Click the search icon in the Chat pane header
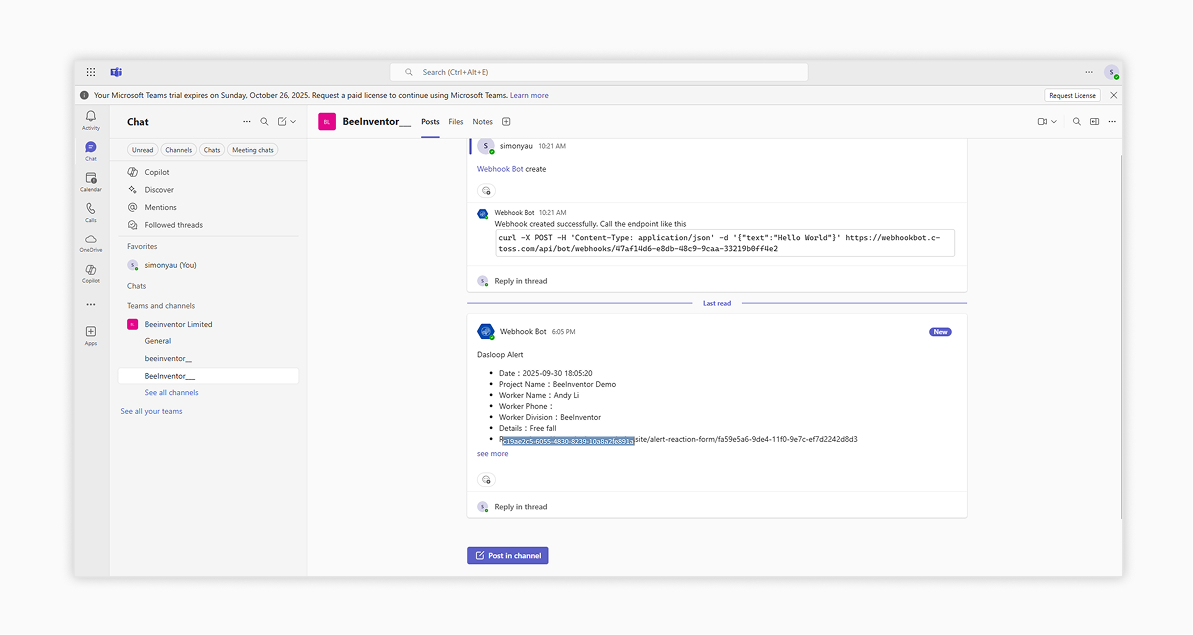Viewport: 1193px width, 635px height. [264, 122]
